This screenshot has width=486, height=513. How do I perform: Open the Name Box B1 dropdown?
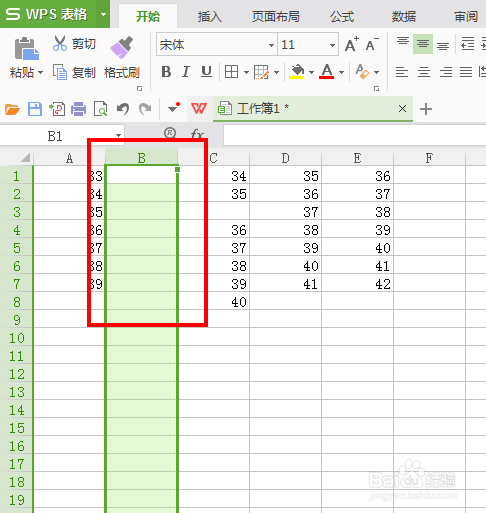(x=118, y=135)
